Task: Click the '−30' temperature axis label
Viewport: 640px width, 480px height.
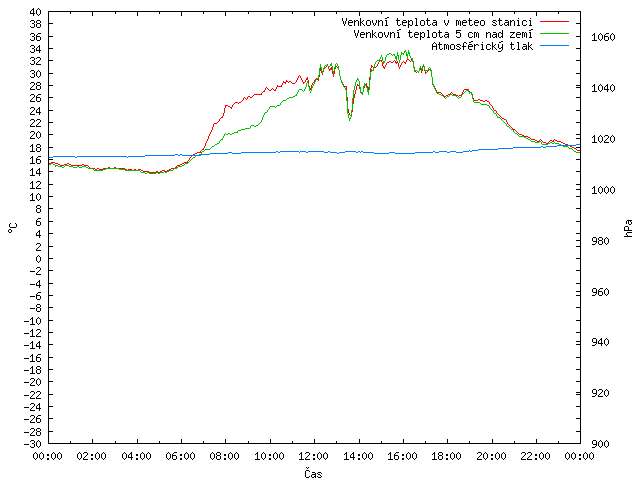Action: pos(33,444)
